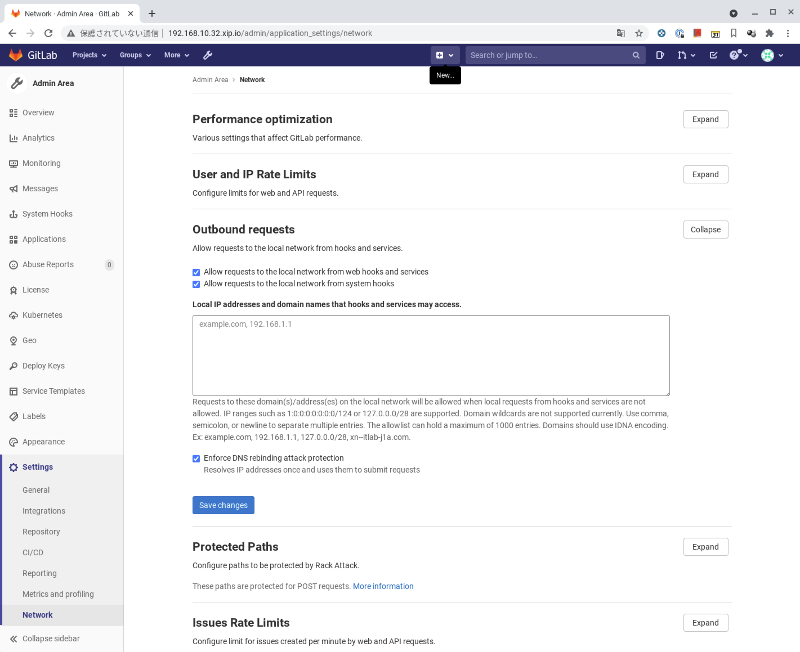800x652 pixels.
Task: Open the To-Do List checkmark icon
Action: 713,55
